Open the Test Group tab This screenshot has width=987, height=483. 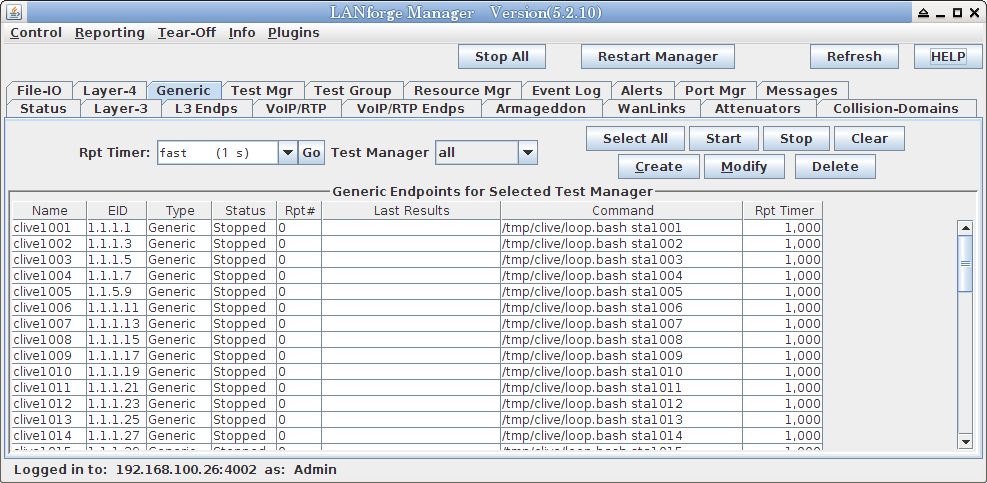click(352, 91)
